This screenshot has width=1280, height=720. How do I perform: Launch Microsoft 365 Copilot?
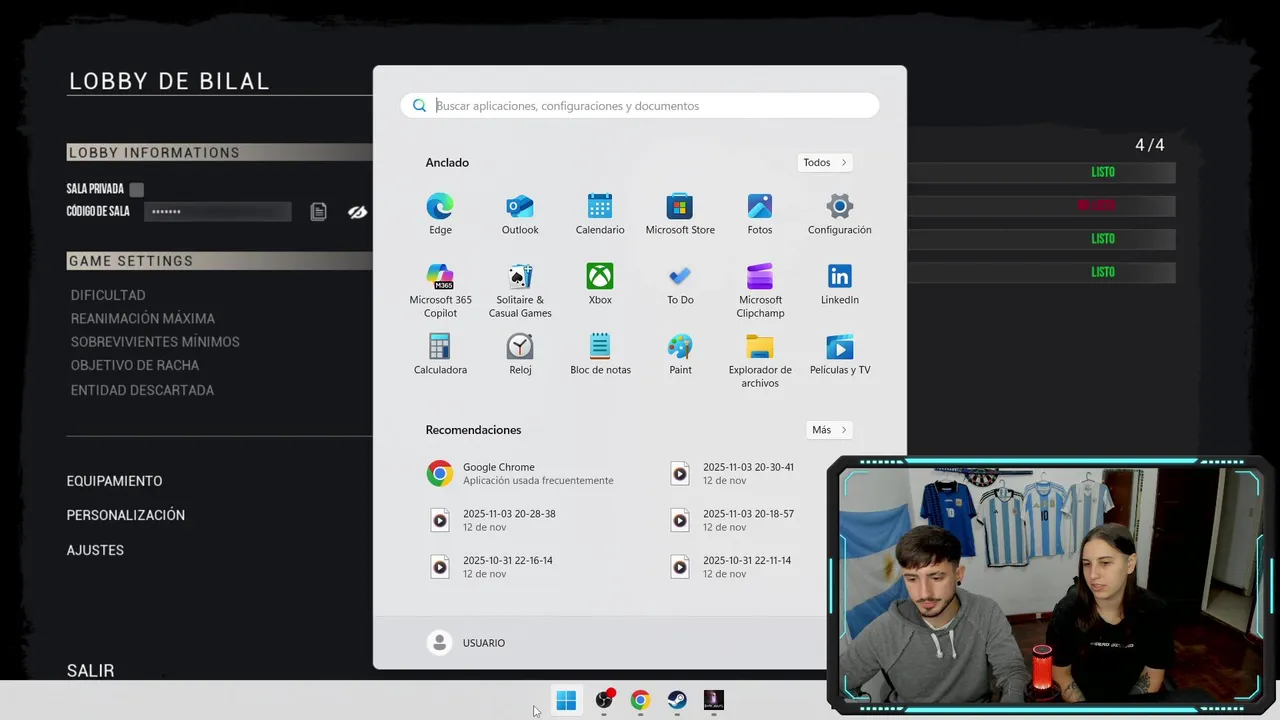tap(440, 290)
